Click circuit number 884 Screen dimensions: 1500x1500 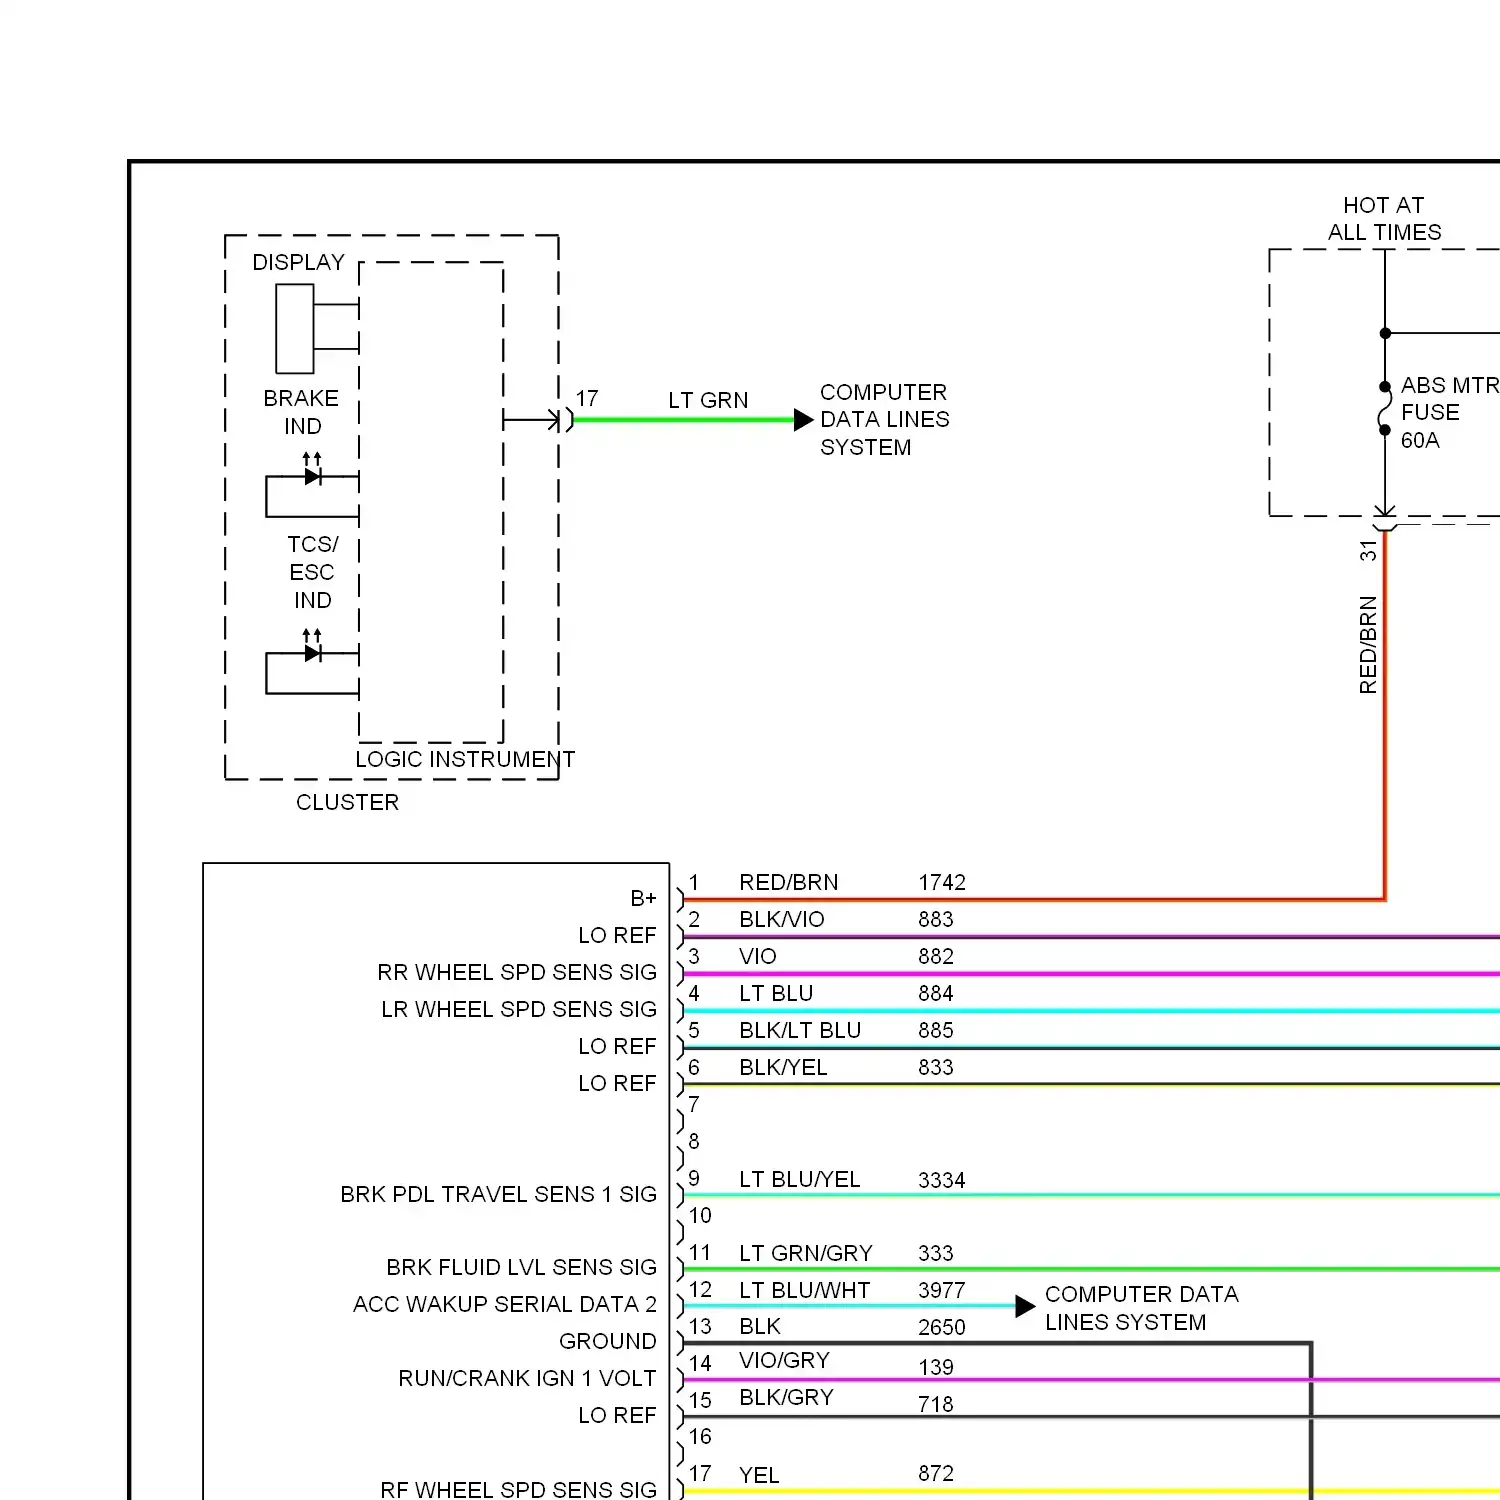point(936,993)
